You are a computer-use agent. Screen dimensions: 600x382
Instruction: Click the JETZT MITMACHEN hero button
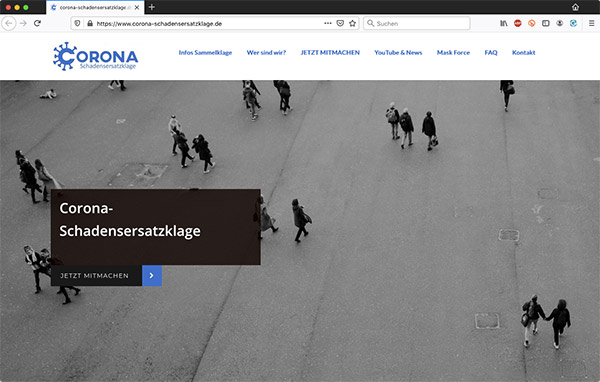pos(96,276)
